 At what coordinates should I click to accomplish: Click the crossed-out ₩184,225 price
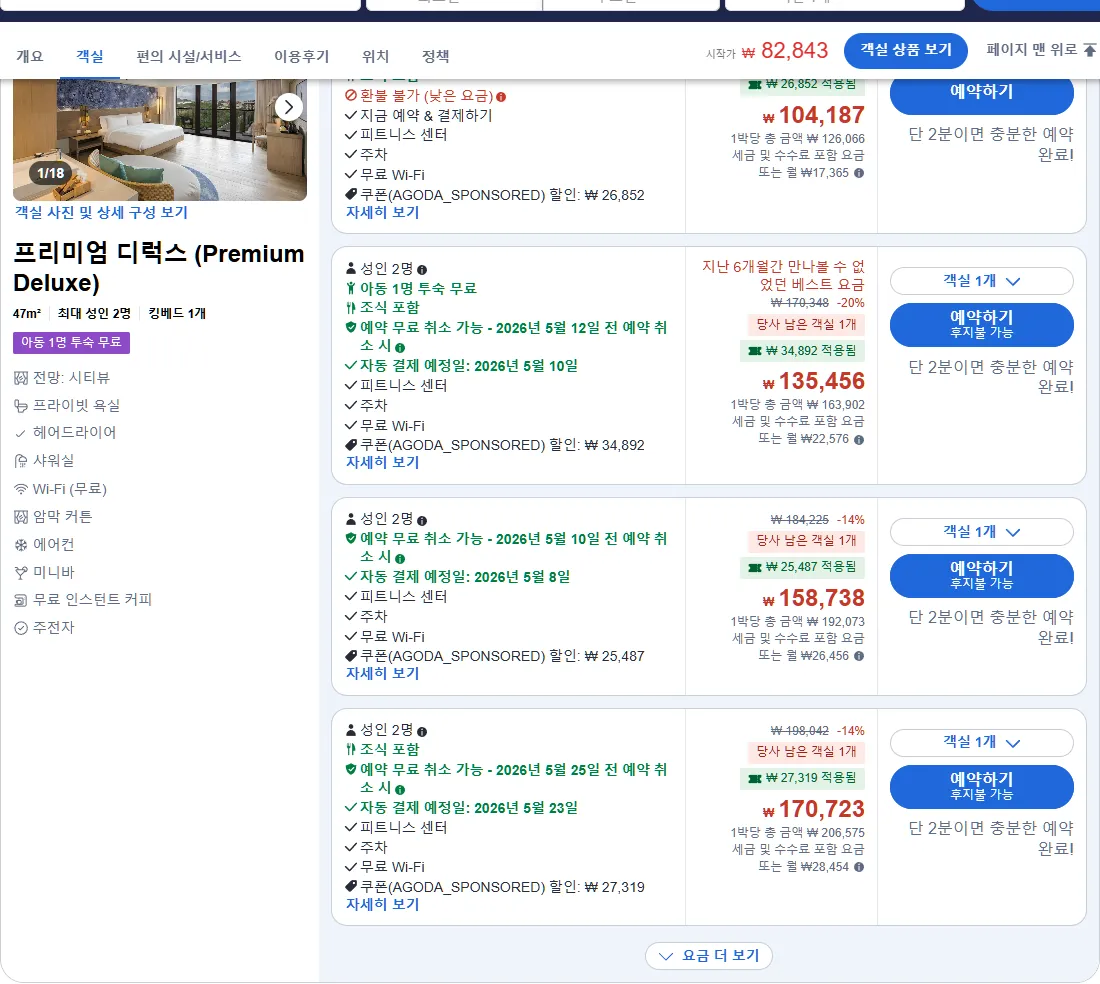click(799, 520)
